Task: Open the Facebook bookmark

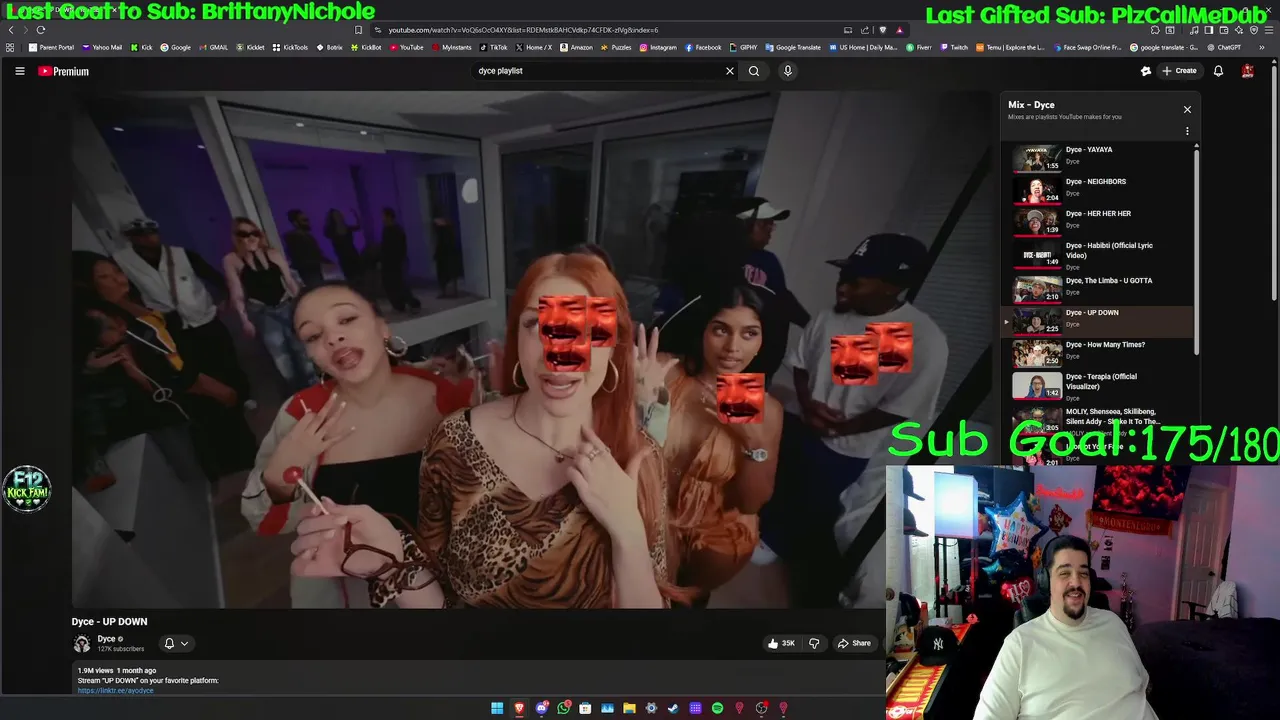Action: pyautogui.click(x=703, y=47)
